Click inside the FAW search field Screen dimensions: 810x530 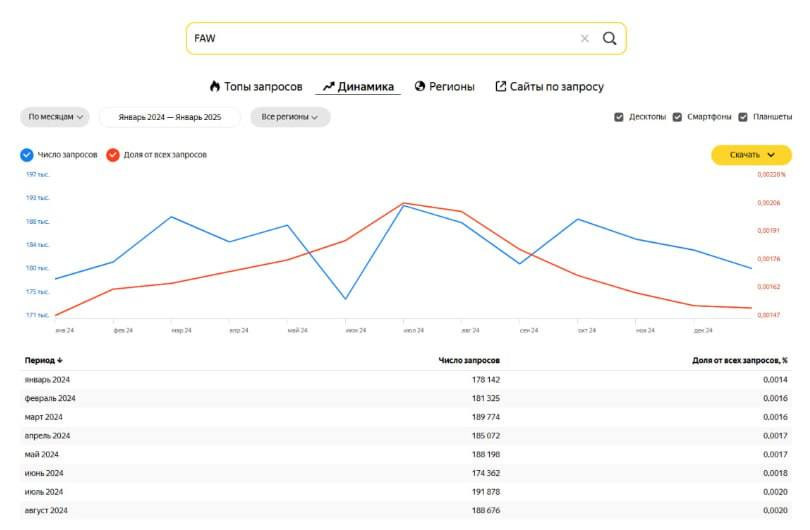[x=380, y=39]
